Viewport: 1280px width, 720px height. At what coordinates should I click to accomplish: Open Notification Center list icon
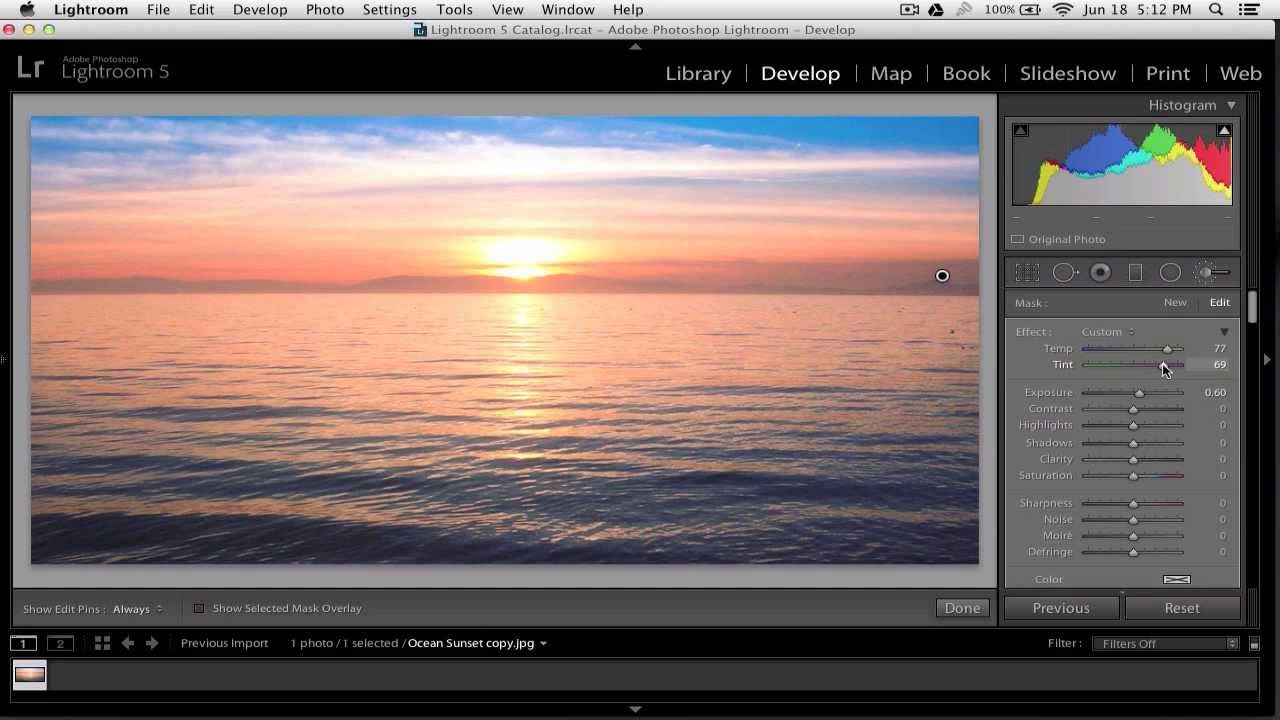[1248, 10]
